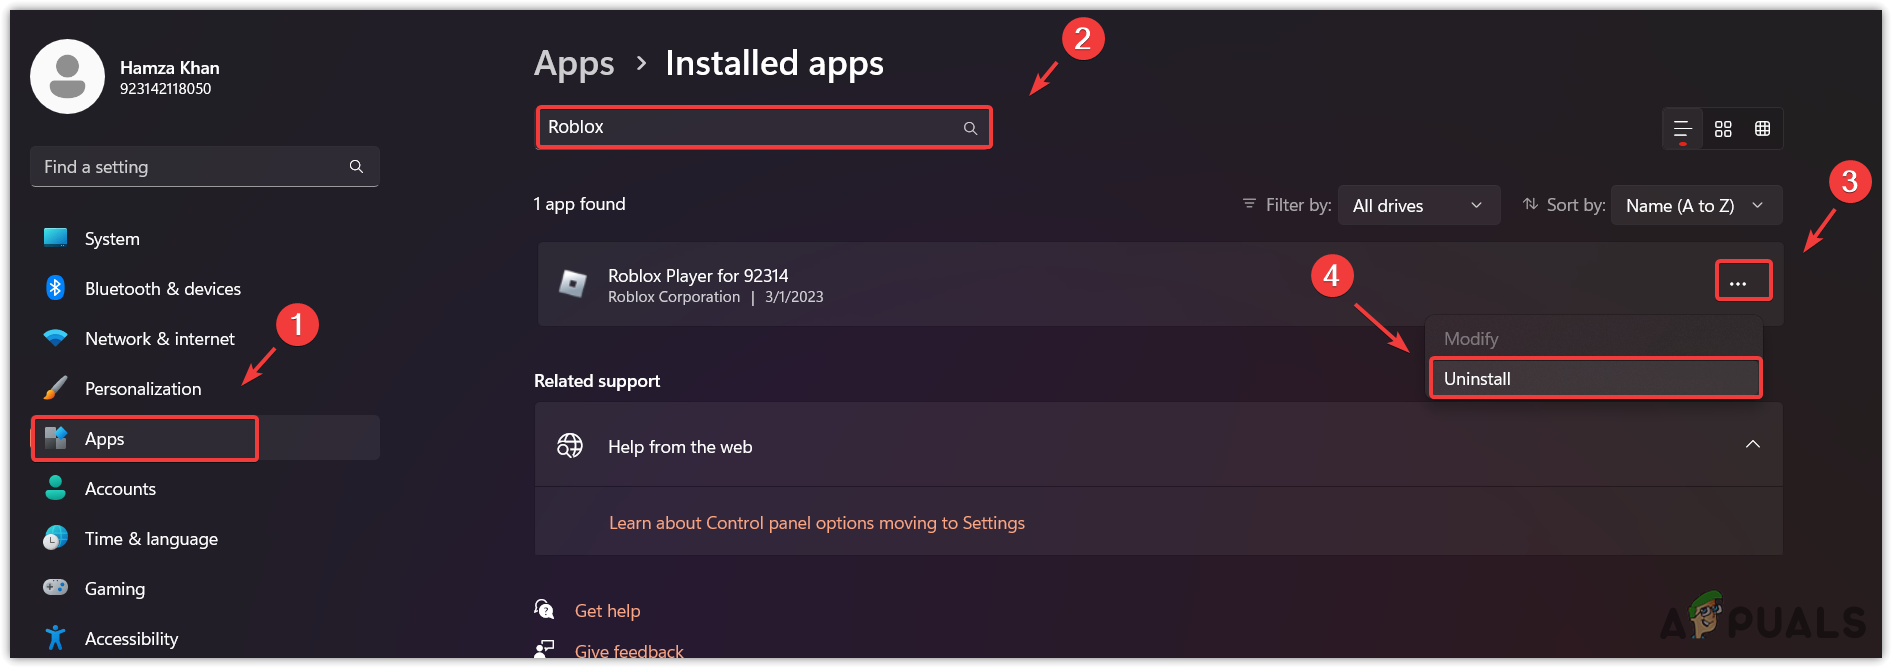Image resolution: width=1892 pixels, height=668 pixels.
Task: Open the three-dot menu for Roblox Player
Action: (1743, 281)
